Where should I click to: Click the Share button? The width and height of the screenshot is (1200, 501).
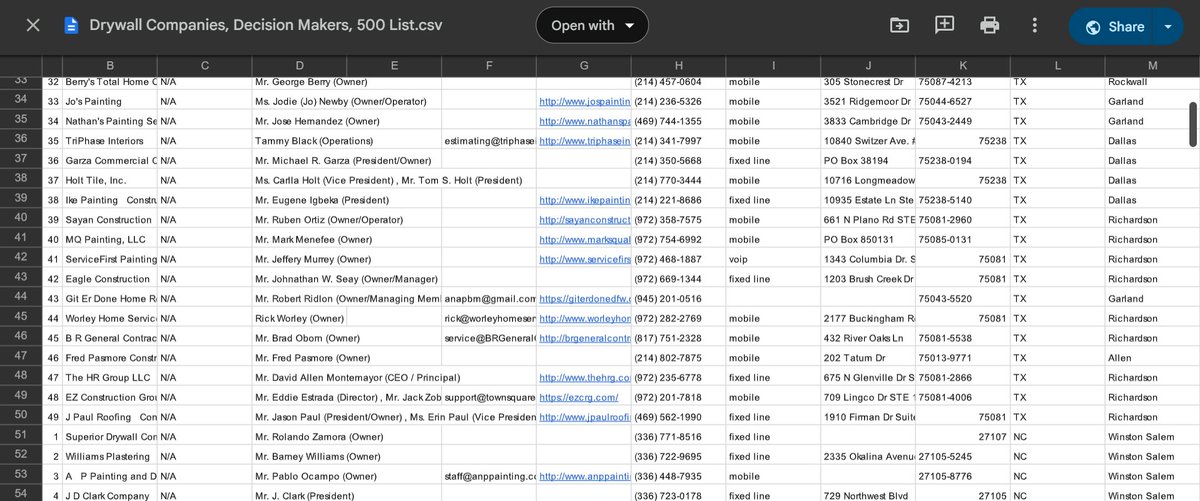1111,26
